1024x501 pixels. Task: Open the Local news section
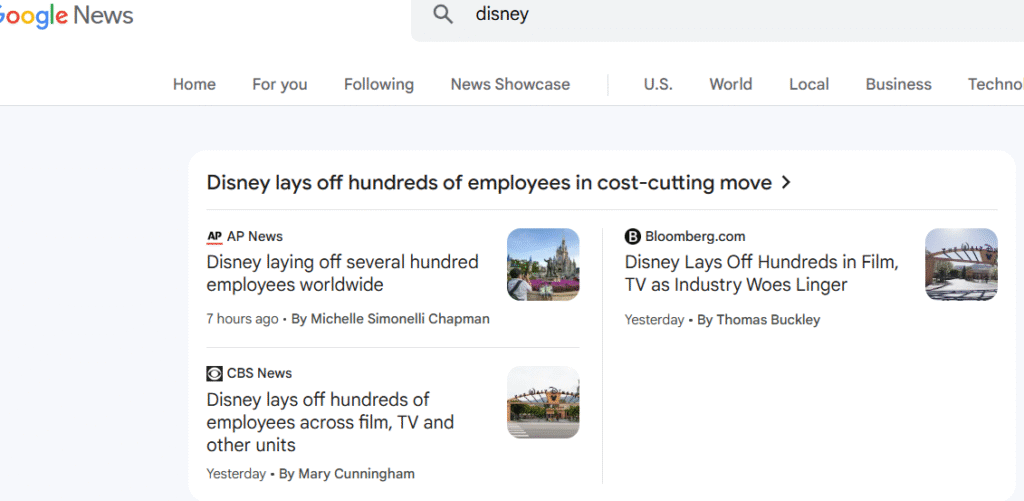pos(808,84)
